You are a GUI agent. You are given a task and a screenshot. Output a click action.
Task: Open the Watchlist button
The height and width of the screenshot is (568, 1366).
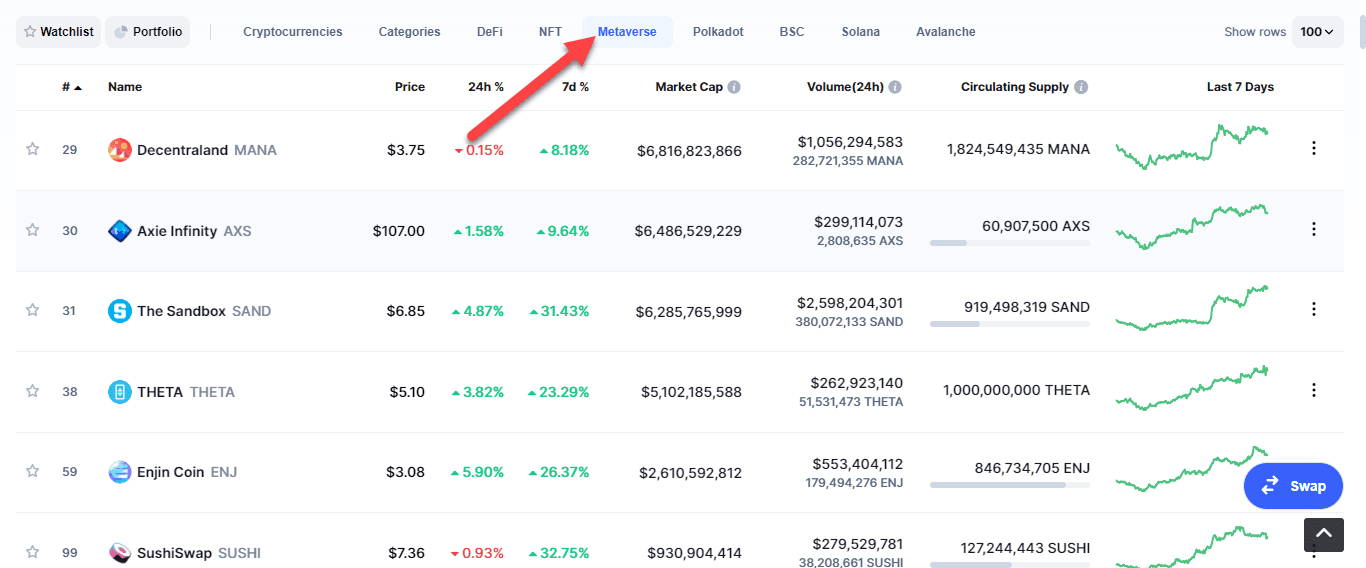[x=58, y=32]
